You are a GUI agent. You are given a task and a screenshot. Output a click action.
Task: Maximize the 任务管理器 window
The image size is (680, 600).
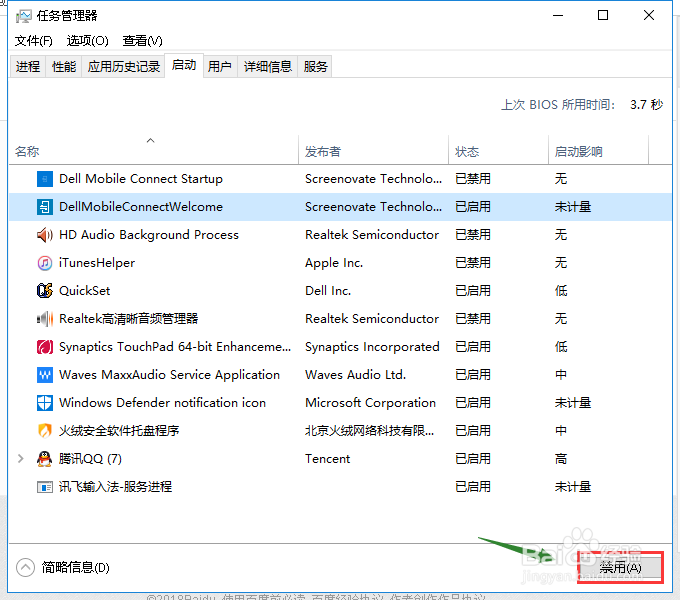pyautogui.click(x=603, y=16)
